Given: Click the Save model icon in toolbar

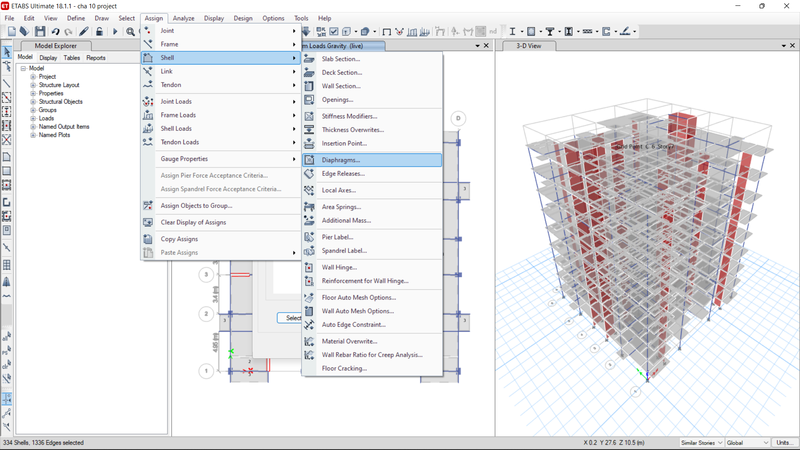Looking at the screenshot, I should [x=40, y=32].
